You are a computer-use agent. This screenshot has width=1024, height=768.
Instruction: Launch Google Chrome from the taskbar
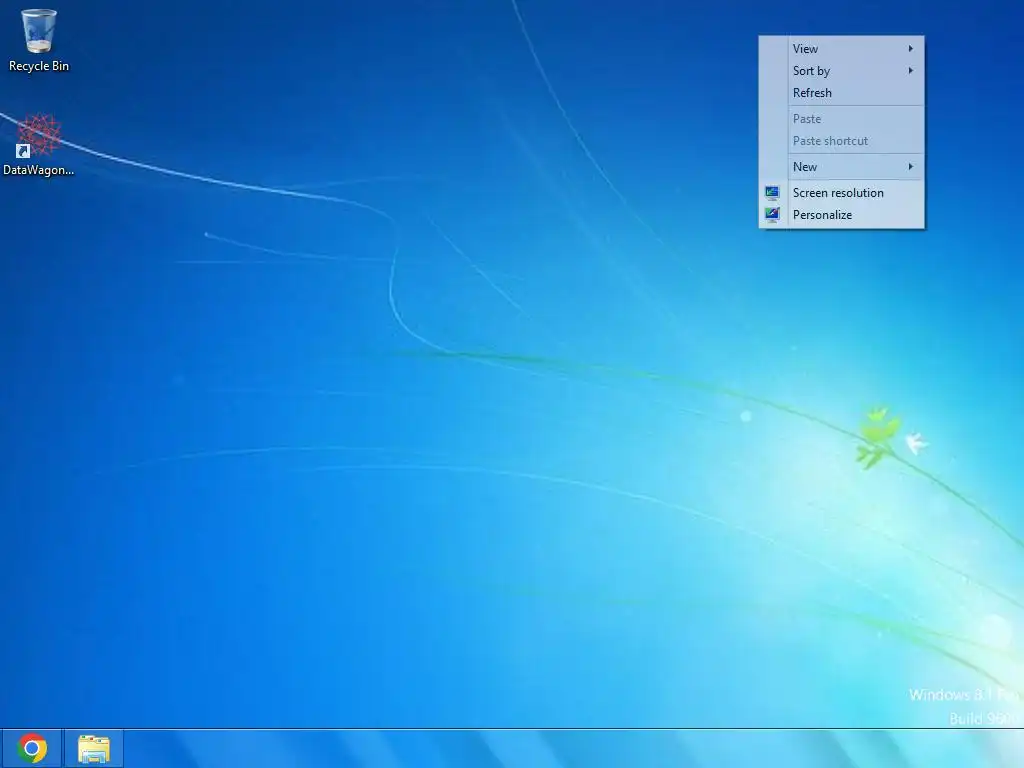(x=32, y=748)
